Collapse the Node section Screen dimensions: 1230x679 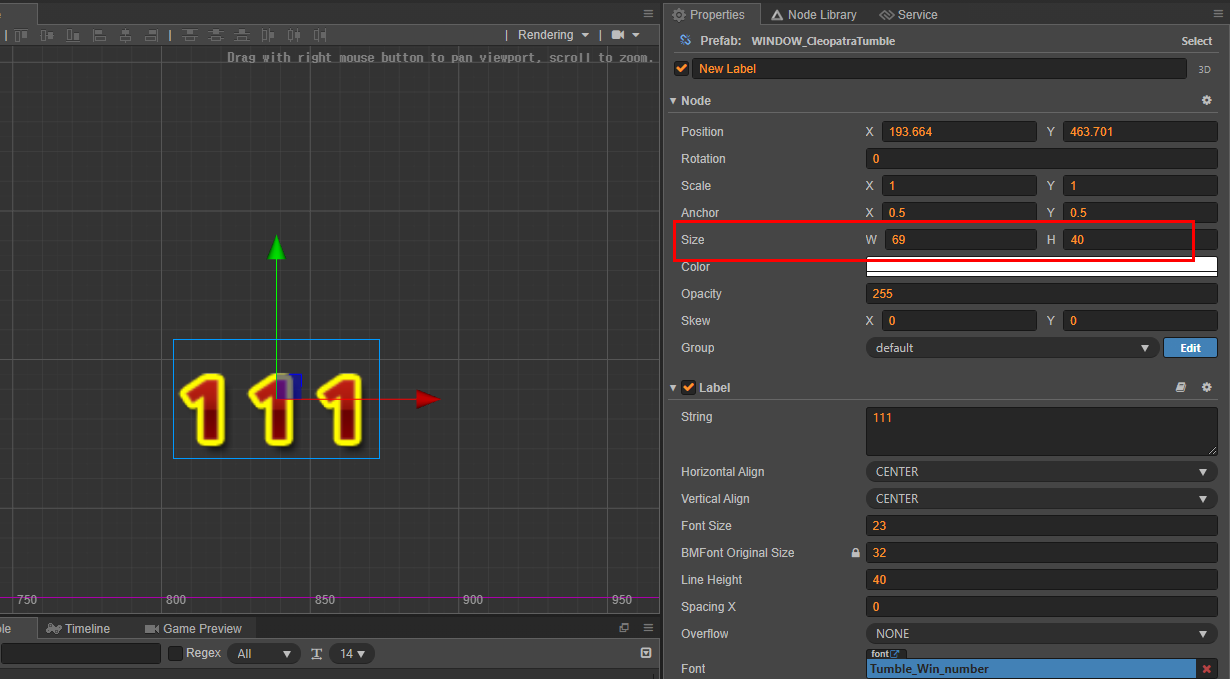(x=673, y=101)
